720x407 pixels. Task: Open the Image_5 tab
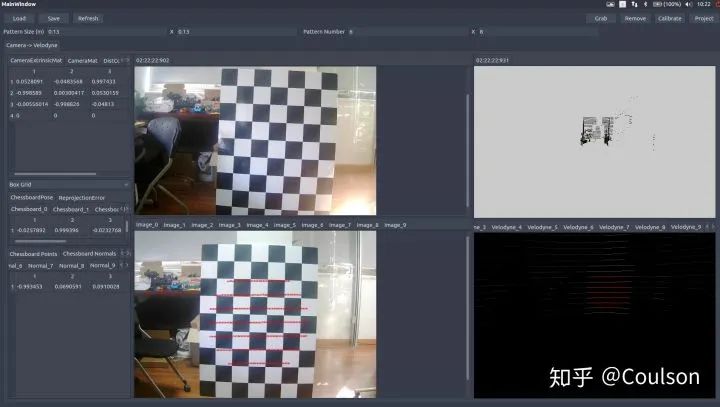pyautogui.click(x=285, y=225)
